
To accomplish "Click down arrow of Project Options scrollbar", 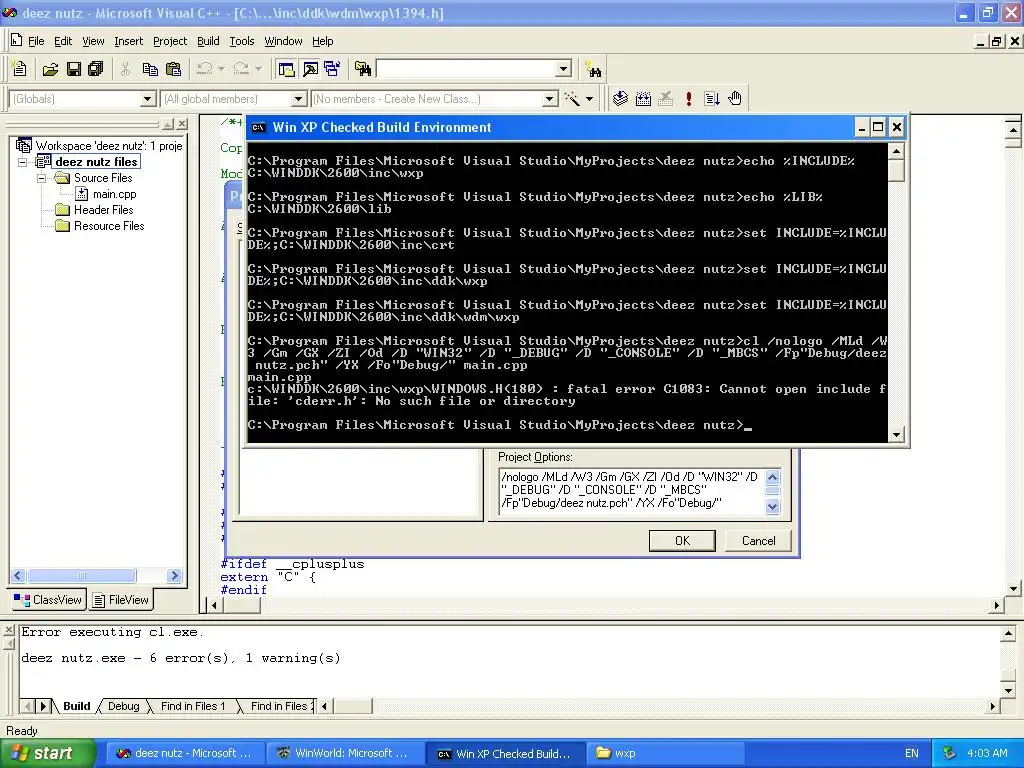I will pos(773,506).
